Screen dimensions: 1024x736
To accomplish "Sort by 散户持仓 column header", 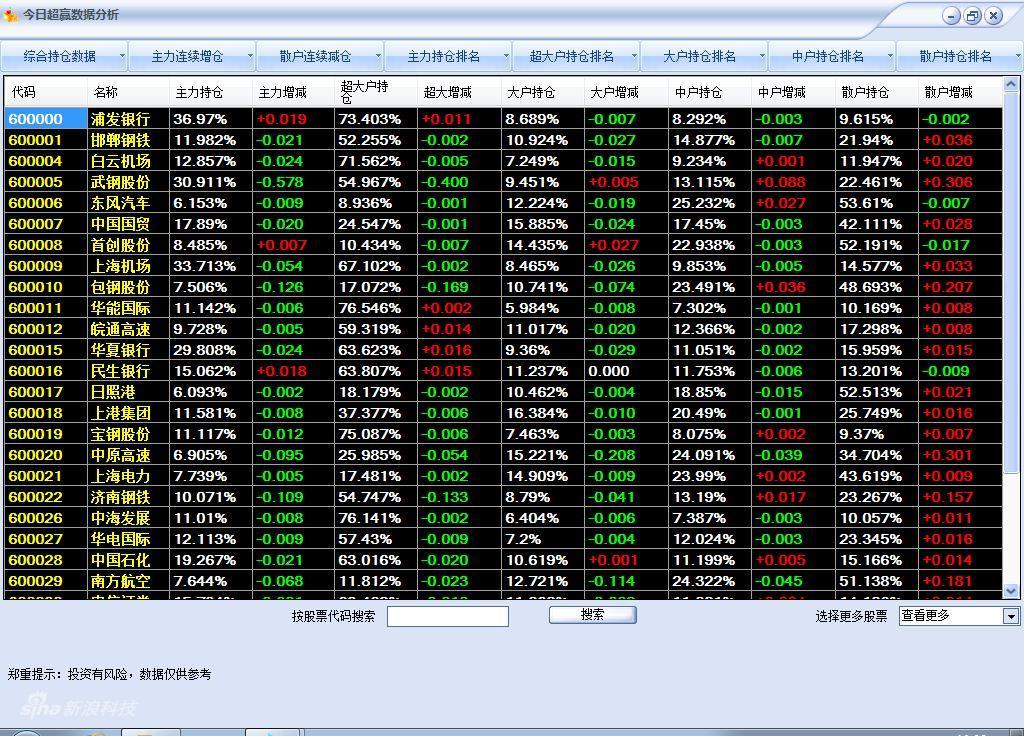I will 876,93.
